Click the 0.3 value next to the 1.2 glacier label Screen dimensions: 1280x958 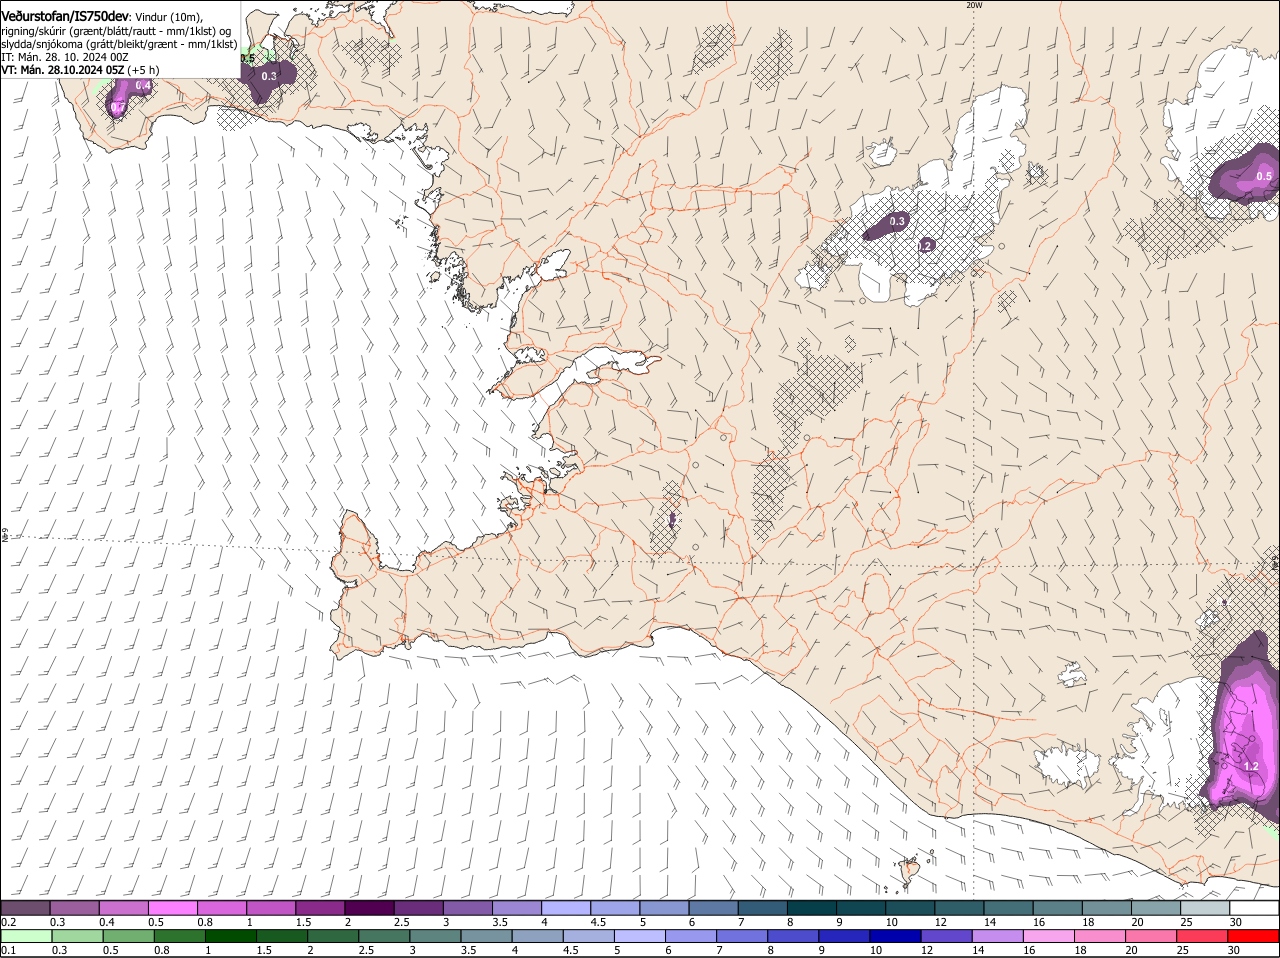coord(897,221)
